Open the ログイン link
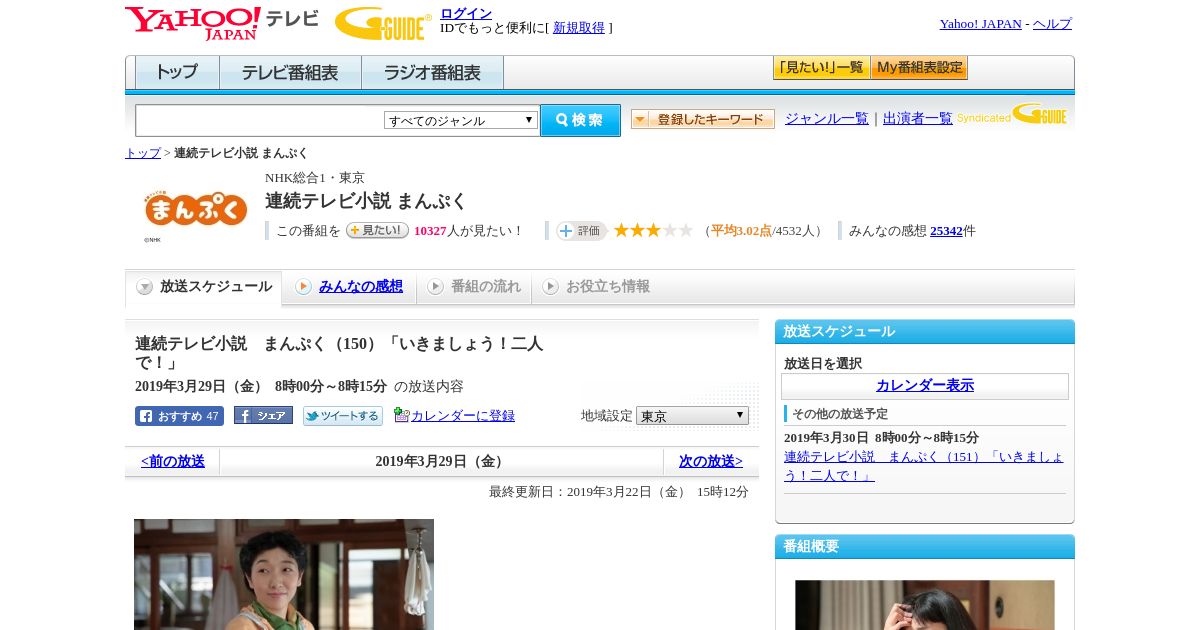1200x630 pixels. (x=466, y=13)
